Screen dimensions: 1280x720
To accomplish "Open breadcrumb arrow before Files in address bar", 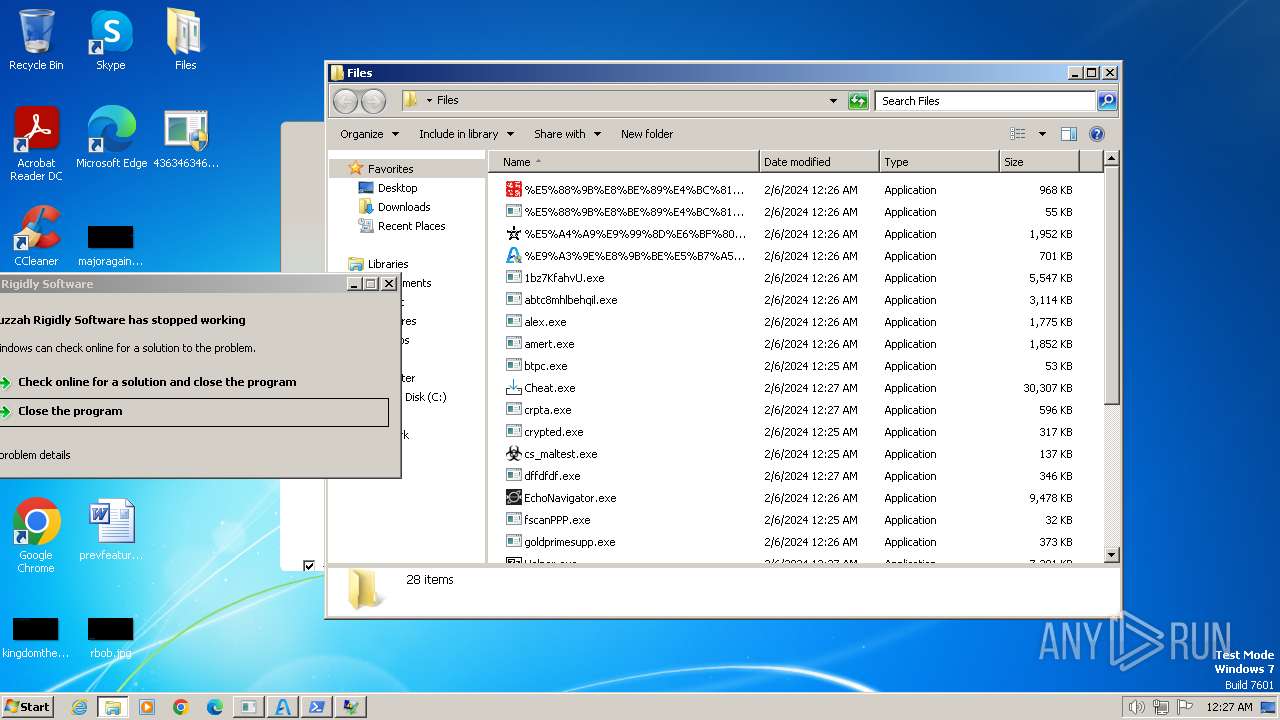I will pos(429,100).
